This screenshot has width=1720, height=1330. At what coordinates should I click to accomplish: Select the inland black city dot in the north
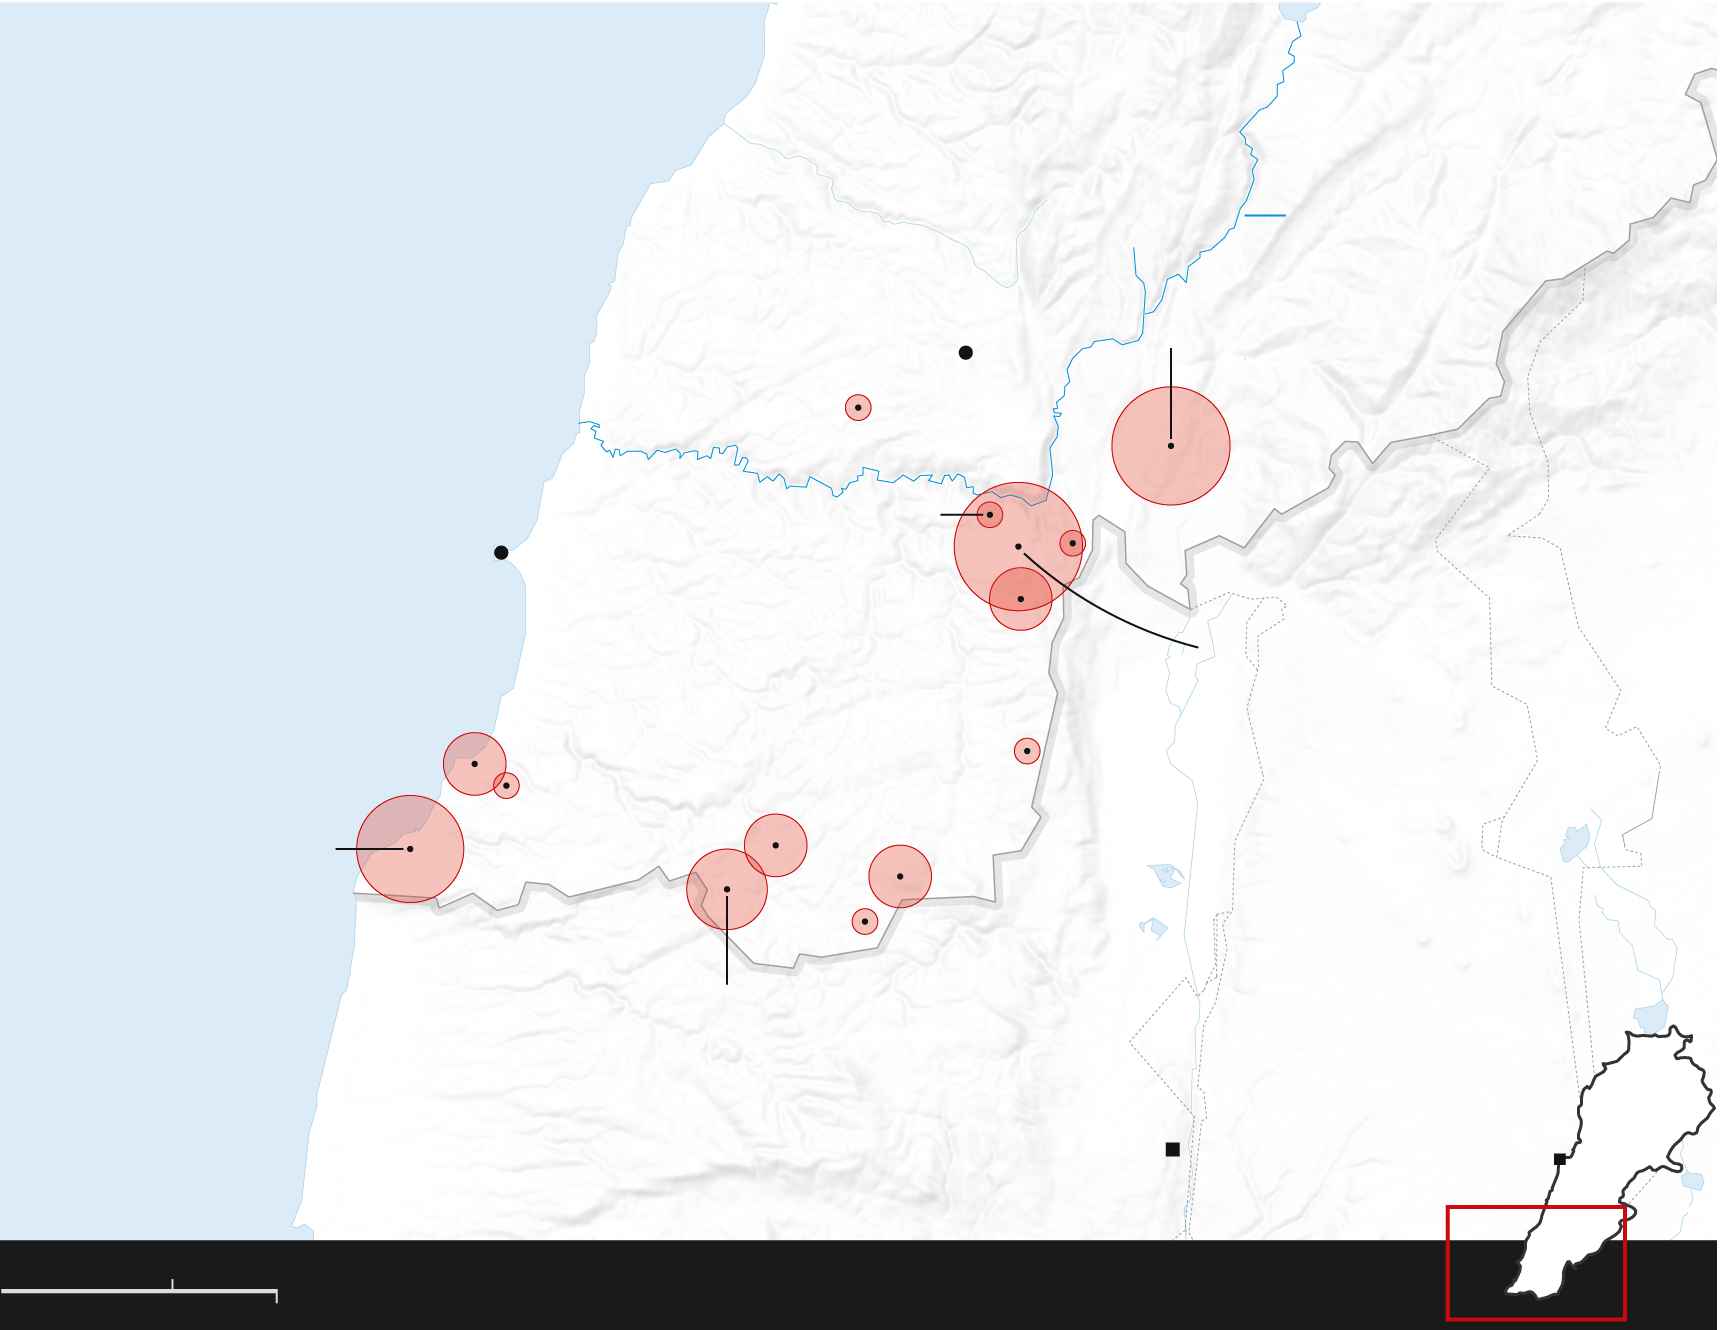coord(965,353)
